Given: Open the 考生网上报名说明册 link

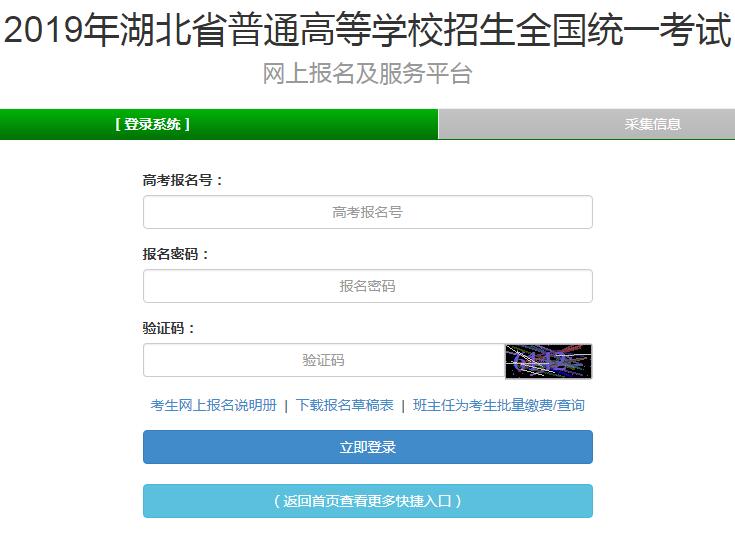Looking at the screenshot, I should tap(214, 405).
